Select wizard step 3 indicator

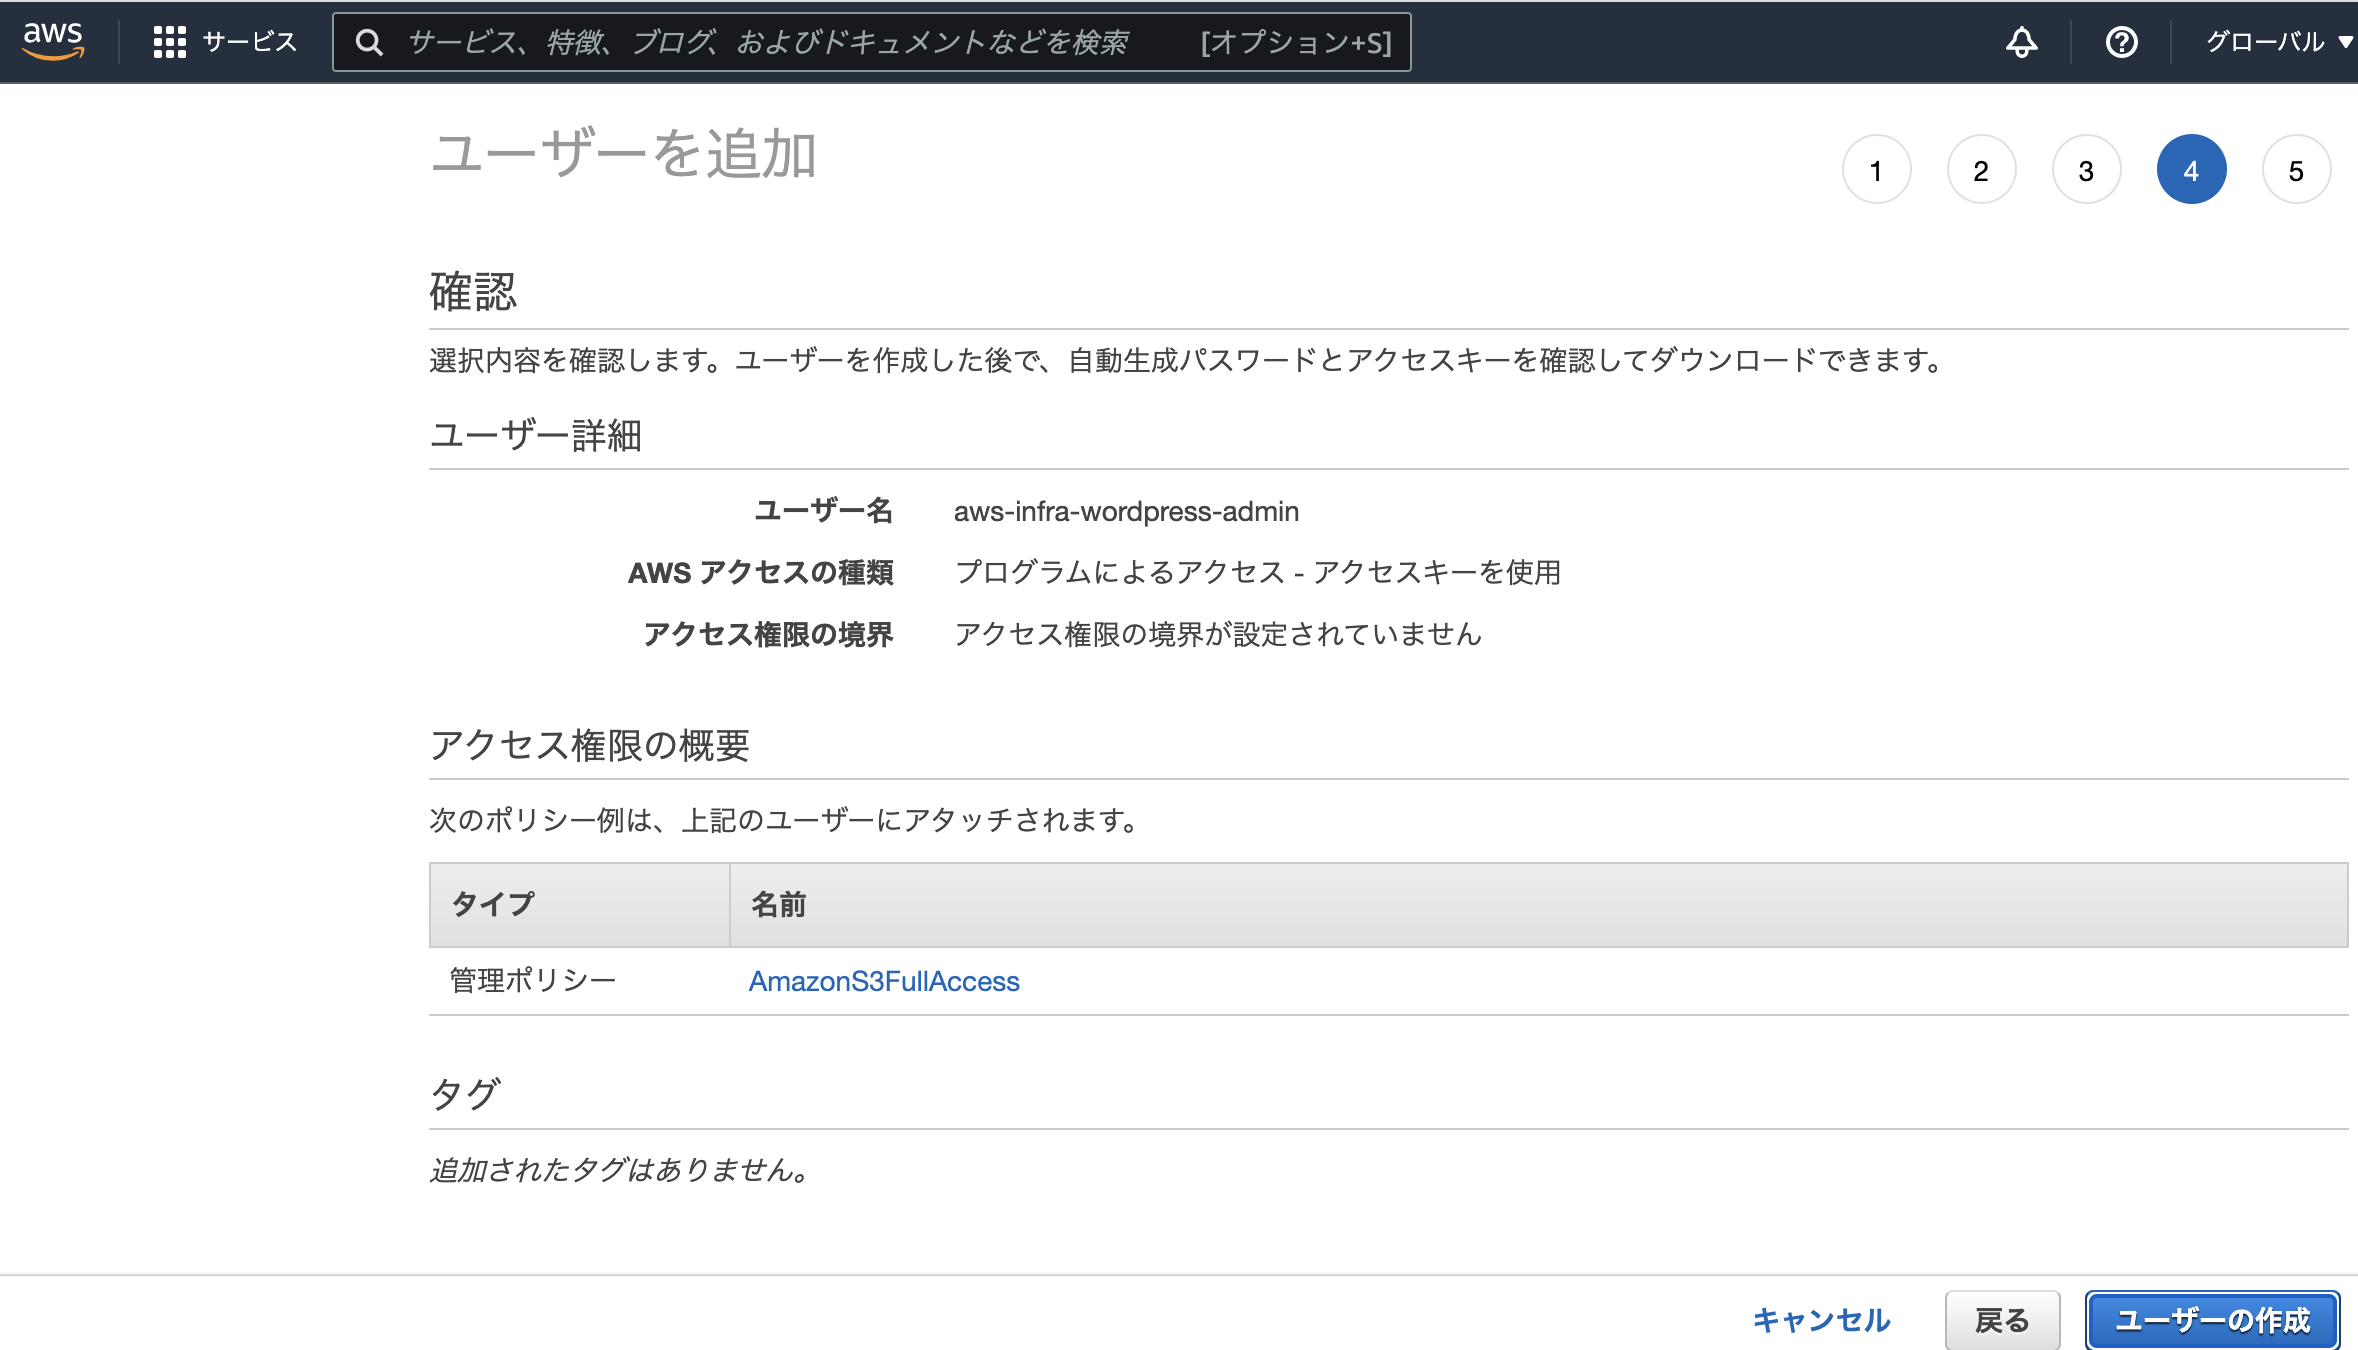2087,169
